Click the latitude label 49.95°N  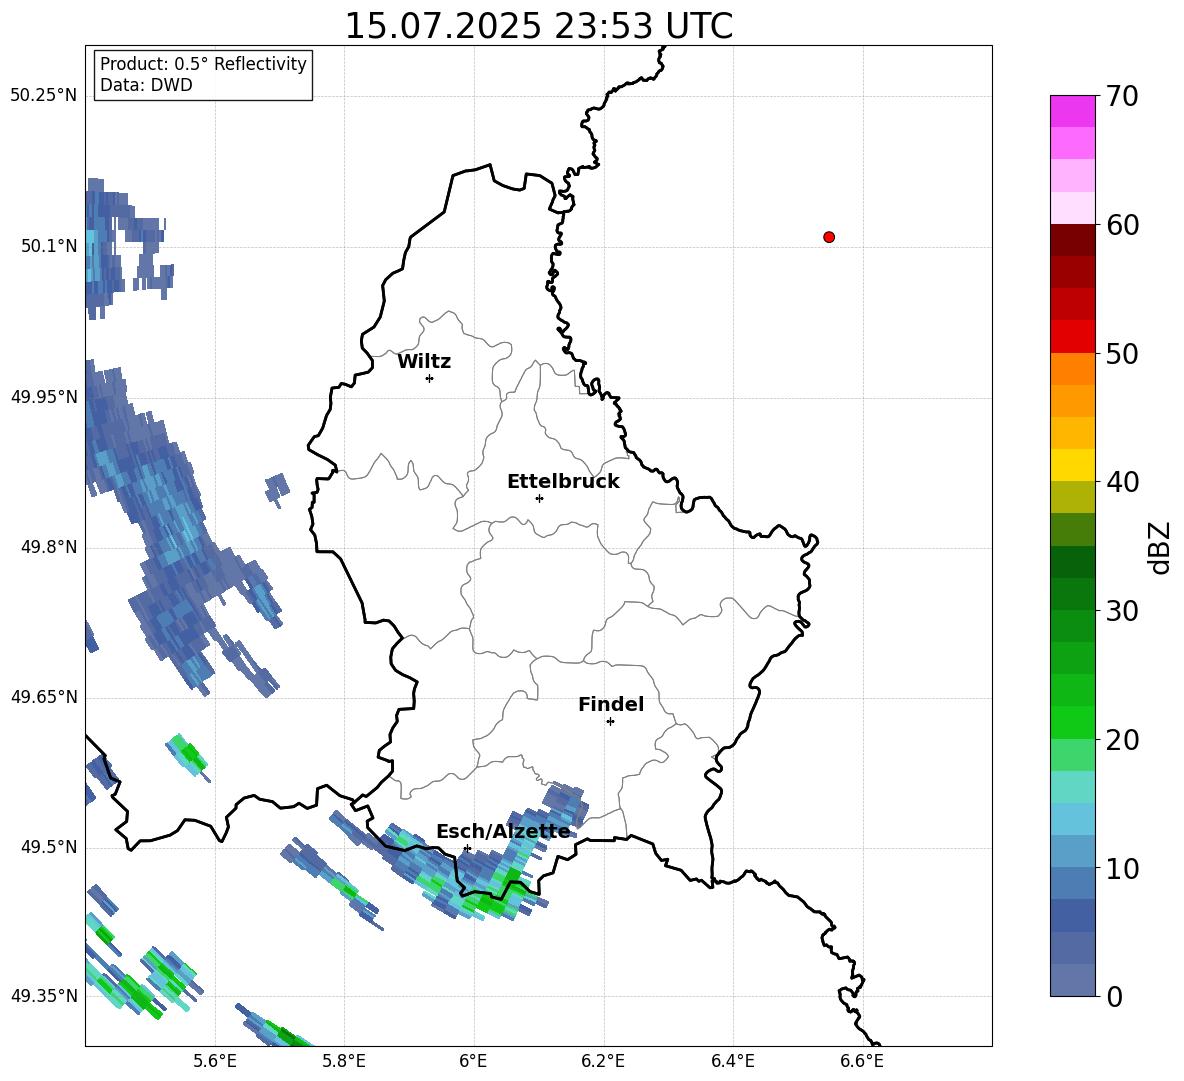(44, 397)
